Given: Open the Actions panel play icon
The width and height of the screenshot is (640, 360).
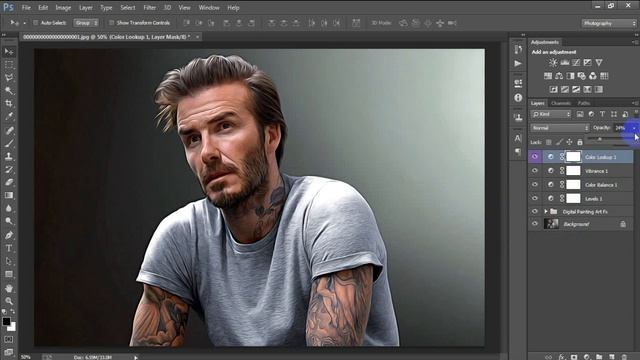Looking at the screenshot, I should tap(518, 64).
